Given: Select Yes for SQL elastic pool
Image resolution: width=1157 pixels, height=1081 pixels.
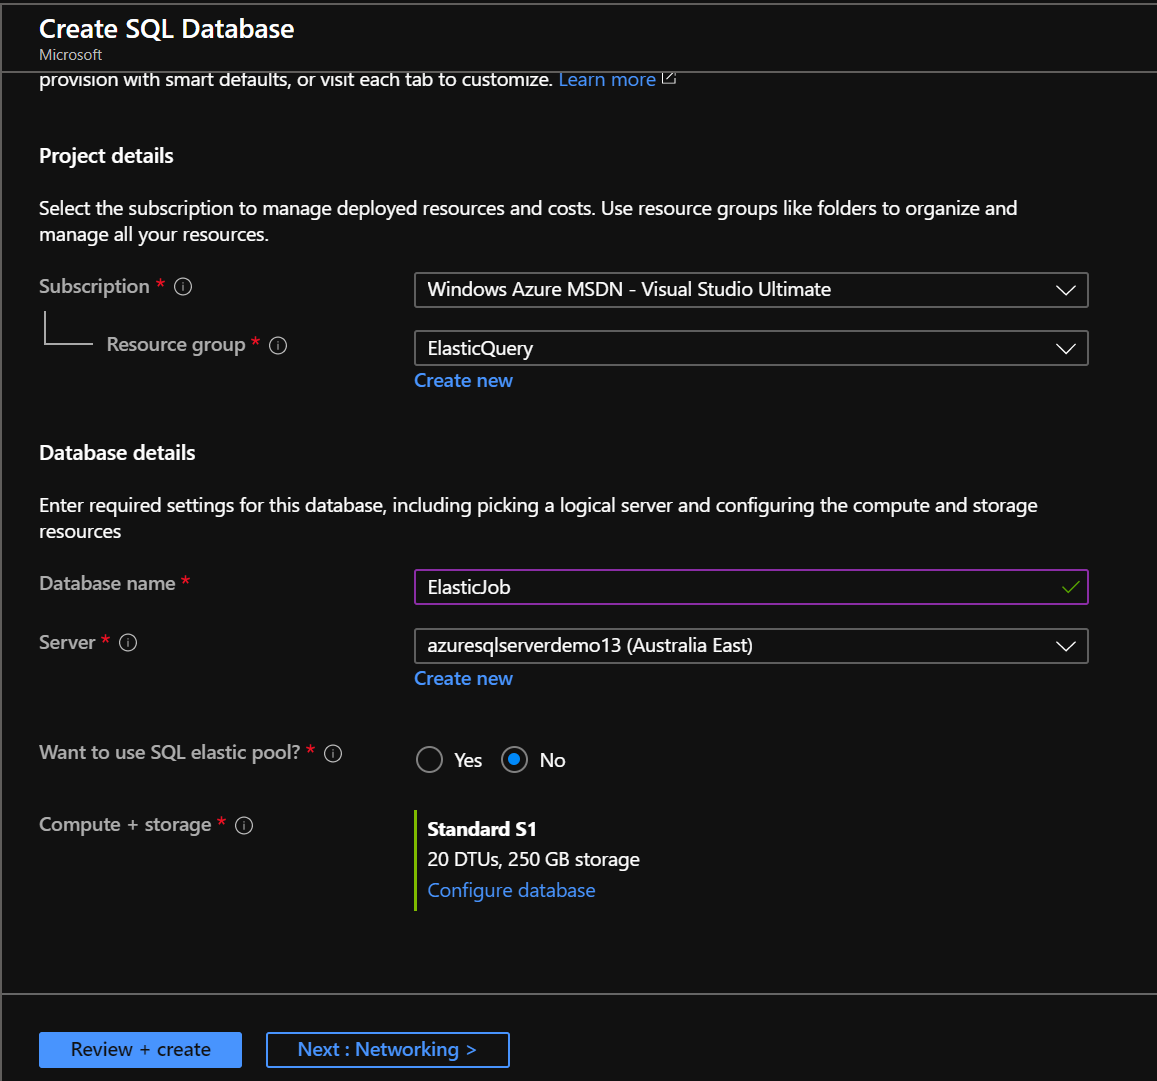Looking at the screenshot, I should click(x=428, y=759).
